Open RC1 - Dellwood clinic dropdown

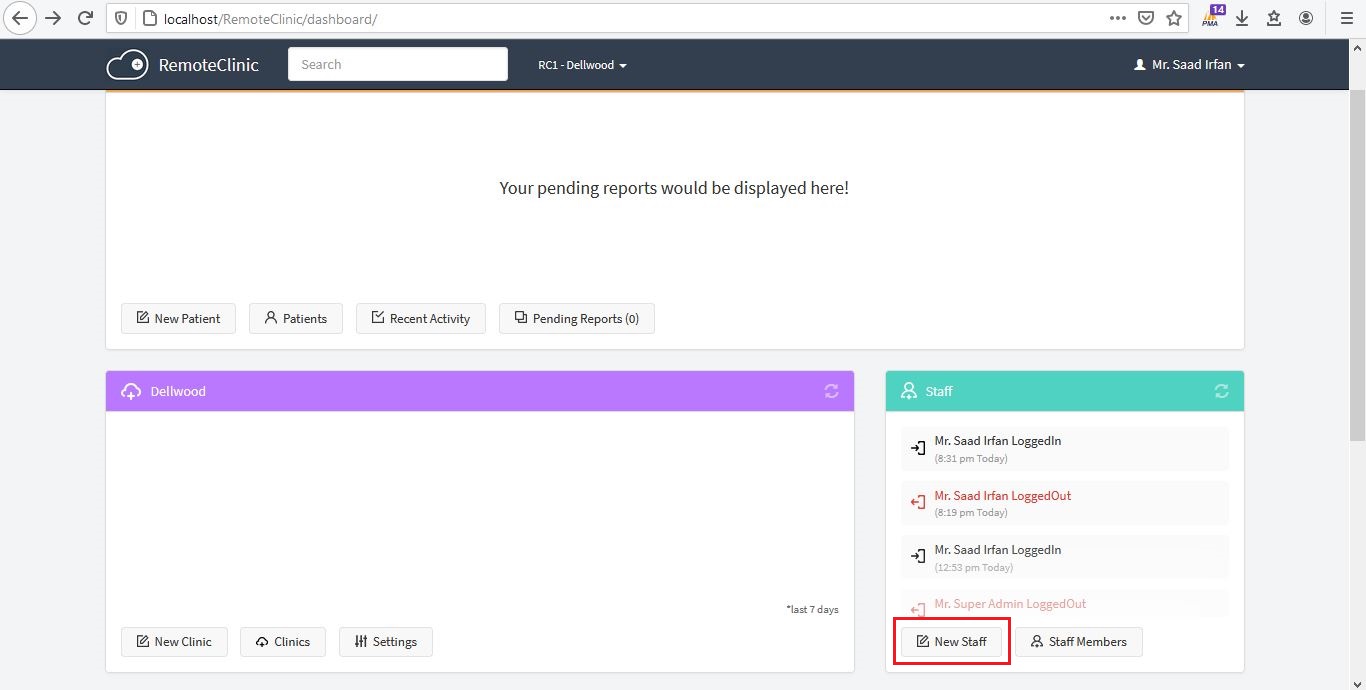582,65
